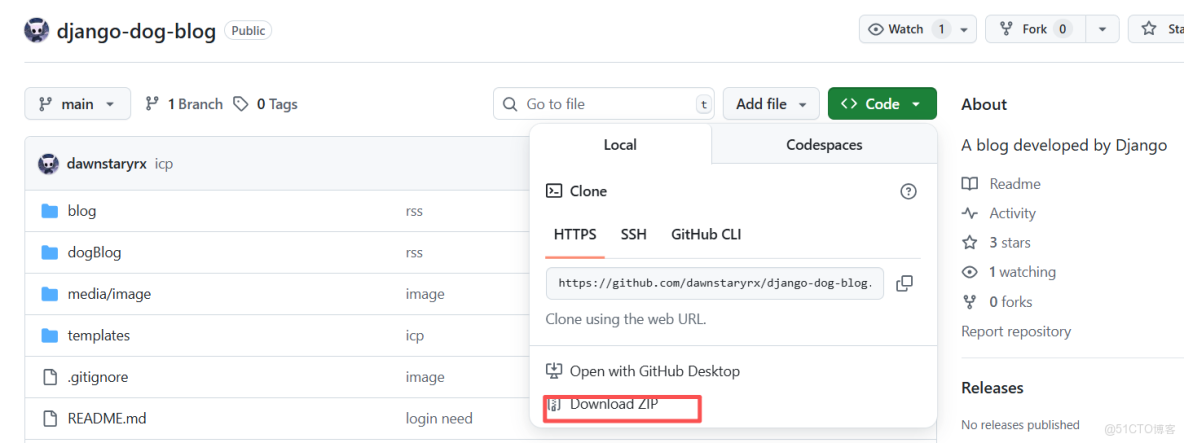
Task: Click the Open with GitHub Desktop icon
Action: pos(554,371)
